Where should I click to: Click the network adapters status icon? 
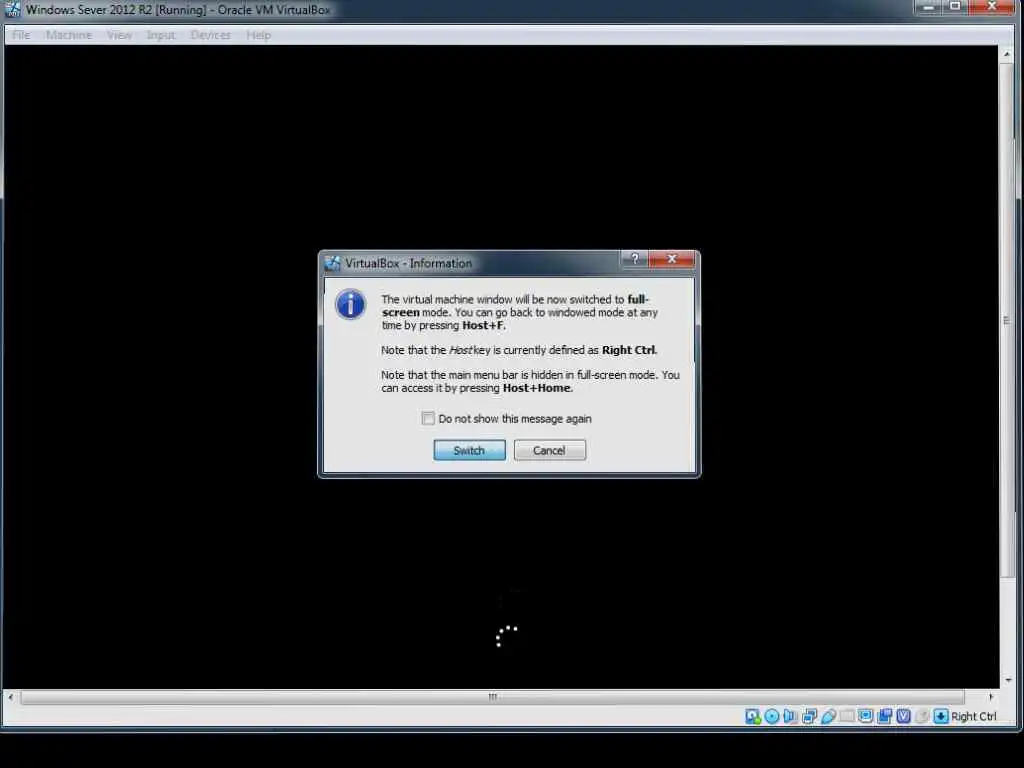pos(809,716)
